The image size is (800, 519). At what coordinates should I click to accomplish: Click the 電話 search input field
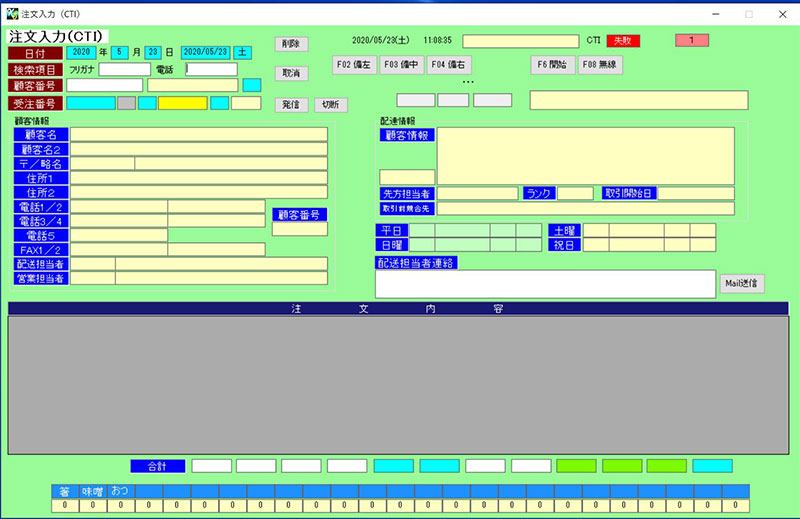click(x=212, y=70)
